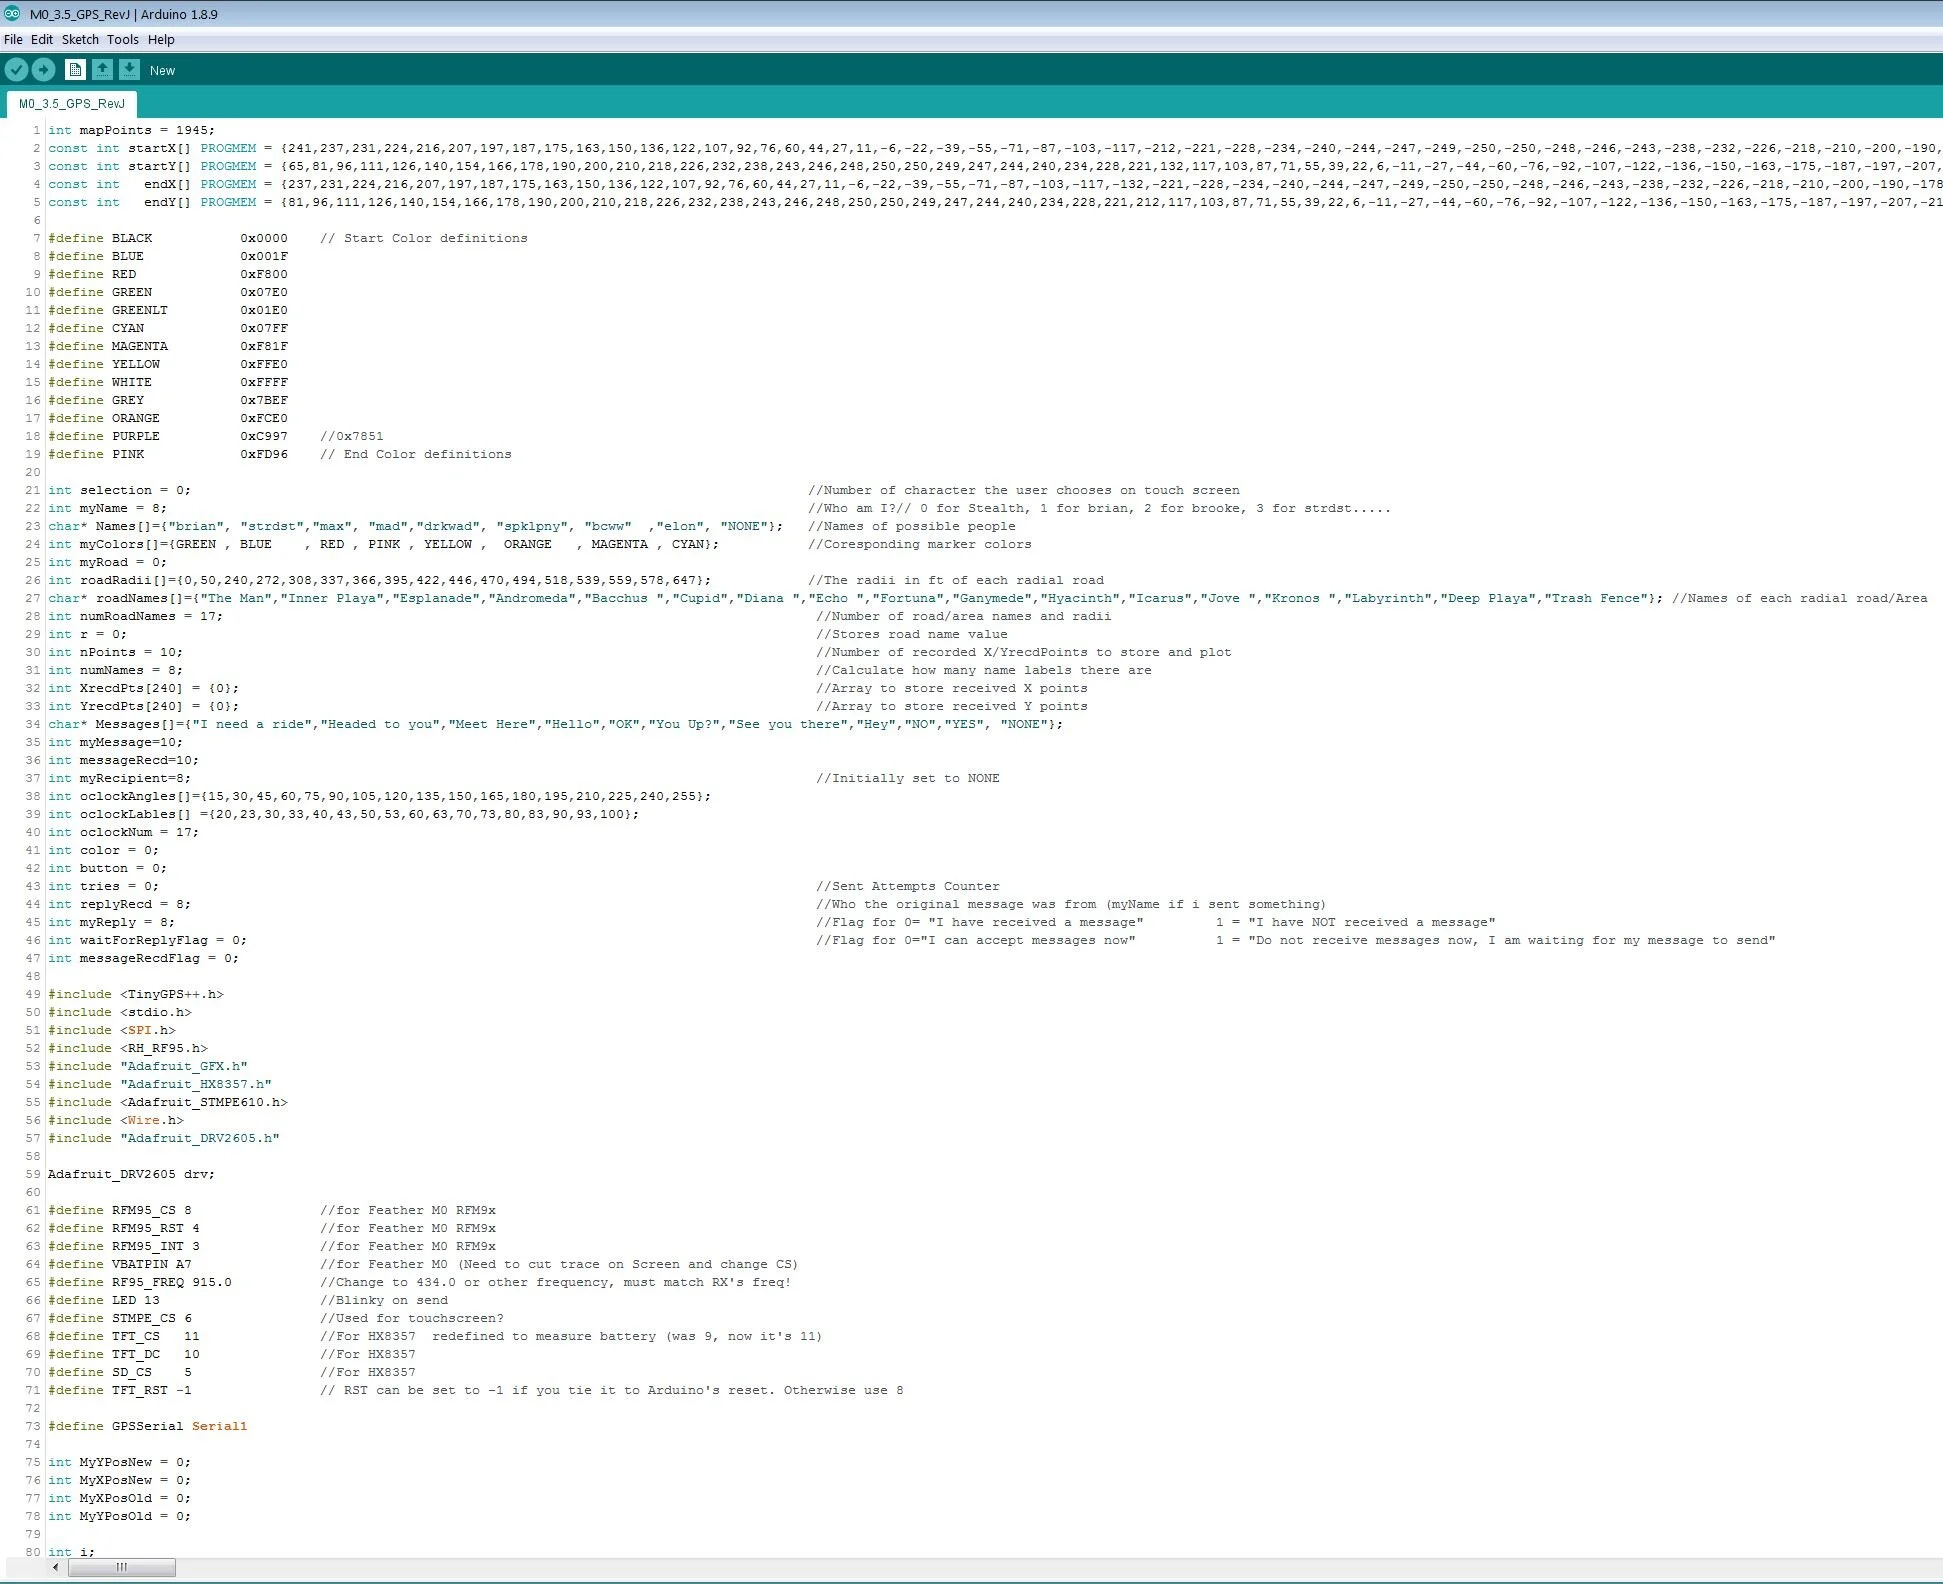Screen dimensions: 1943x1584
Task: Select the M0_3.5_GPS_RevJ sketch tab
Action: (x=70, y=103)
